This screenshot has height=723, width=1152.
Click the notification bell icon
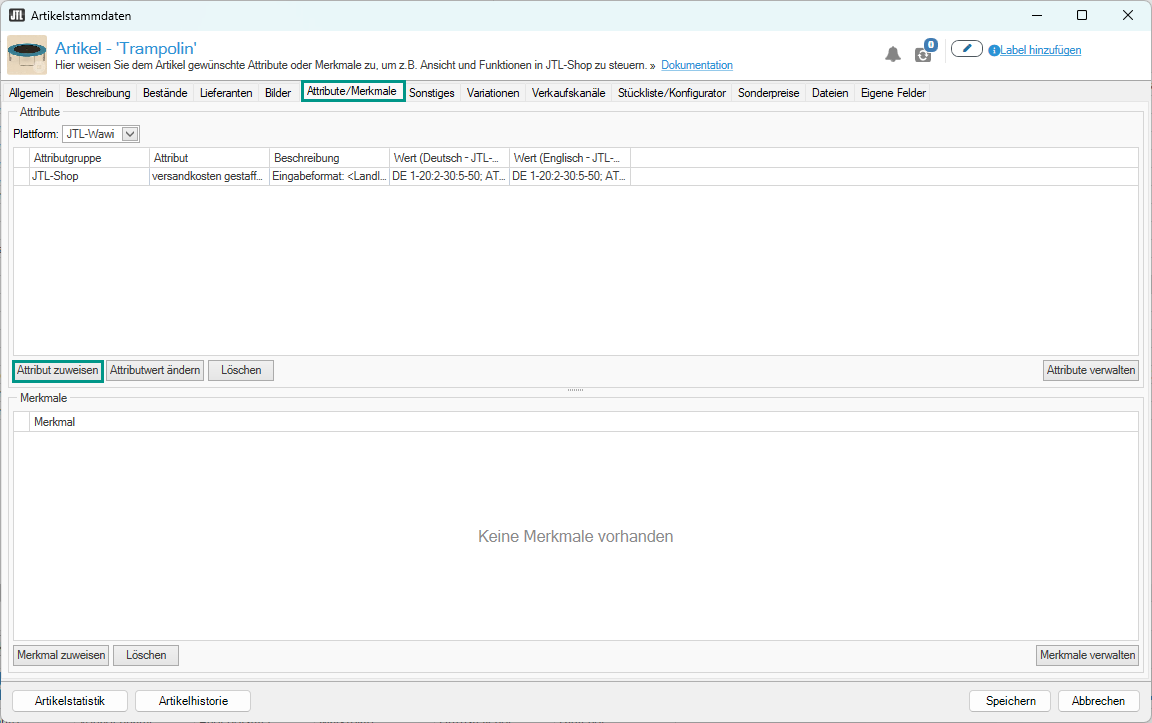(x=893, y=54)
